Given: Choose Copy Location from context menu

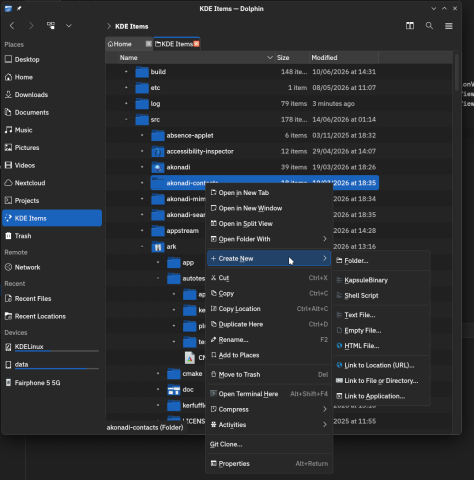Looking at the screenshot, I should 269,309.
